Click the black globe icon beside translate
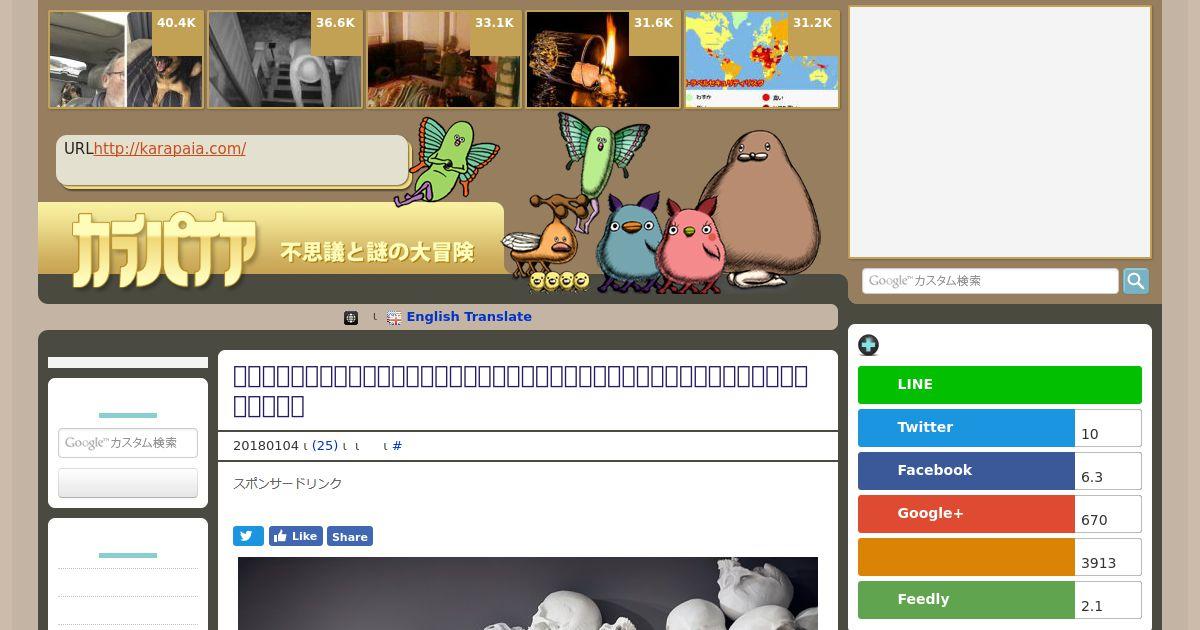Viewport: 1200px width, 630px height. (x=351, y=318)
